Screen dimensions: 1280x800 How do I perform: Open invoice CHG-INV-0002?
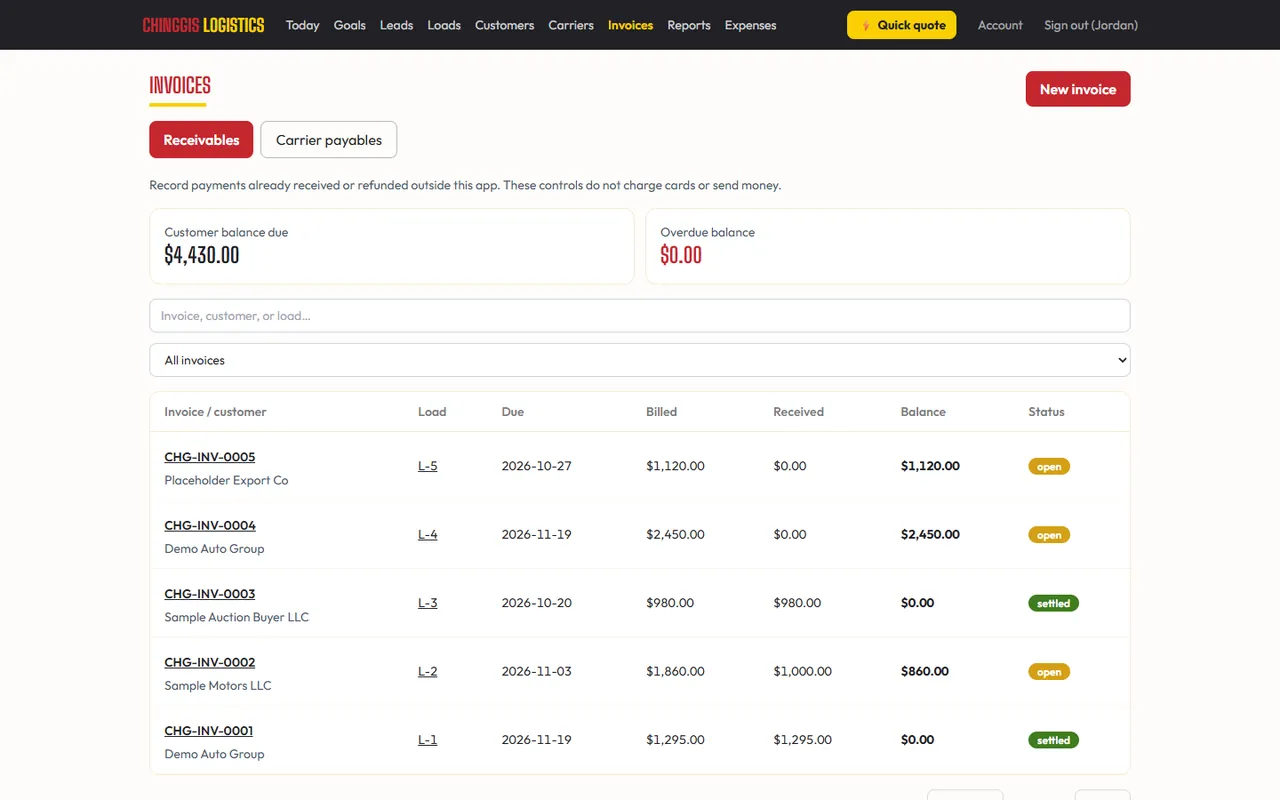(x=210, y=662)
